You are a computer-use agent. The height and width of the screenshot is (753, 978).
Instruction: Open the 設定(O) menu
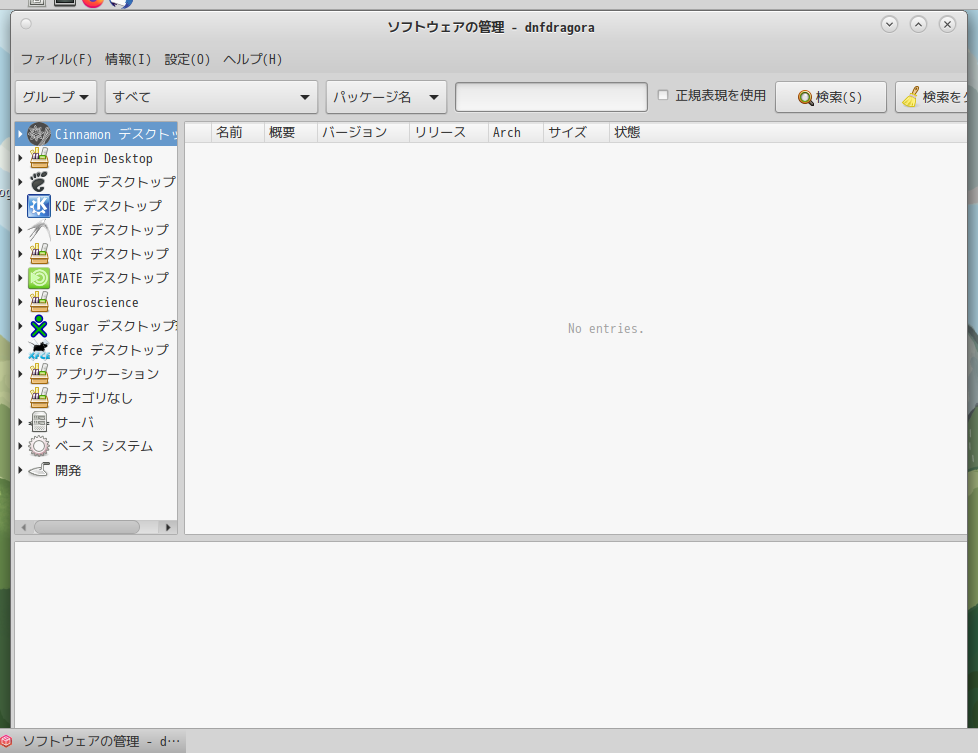pyautogui.click(x=187, y=59)
